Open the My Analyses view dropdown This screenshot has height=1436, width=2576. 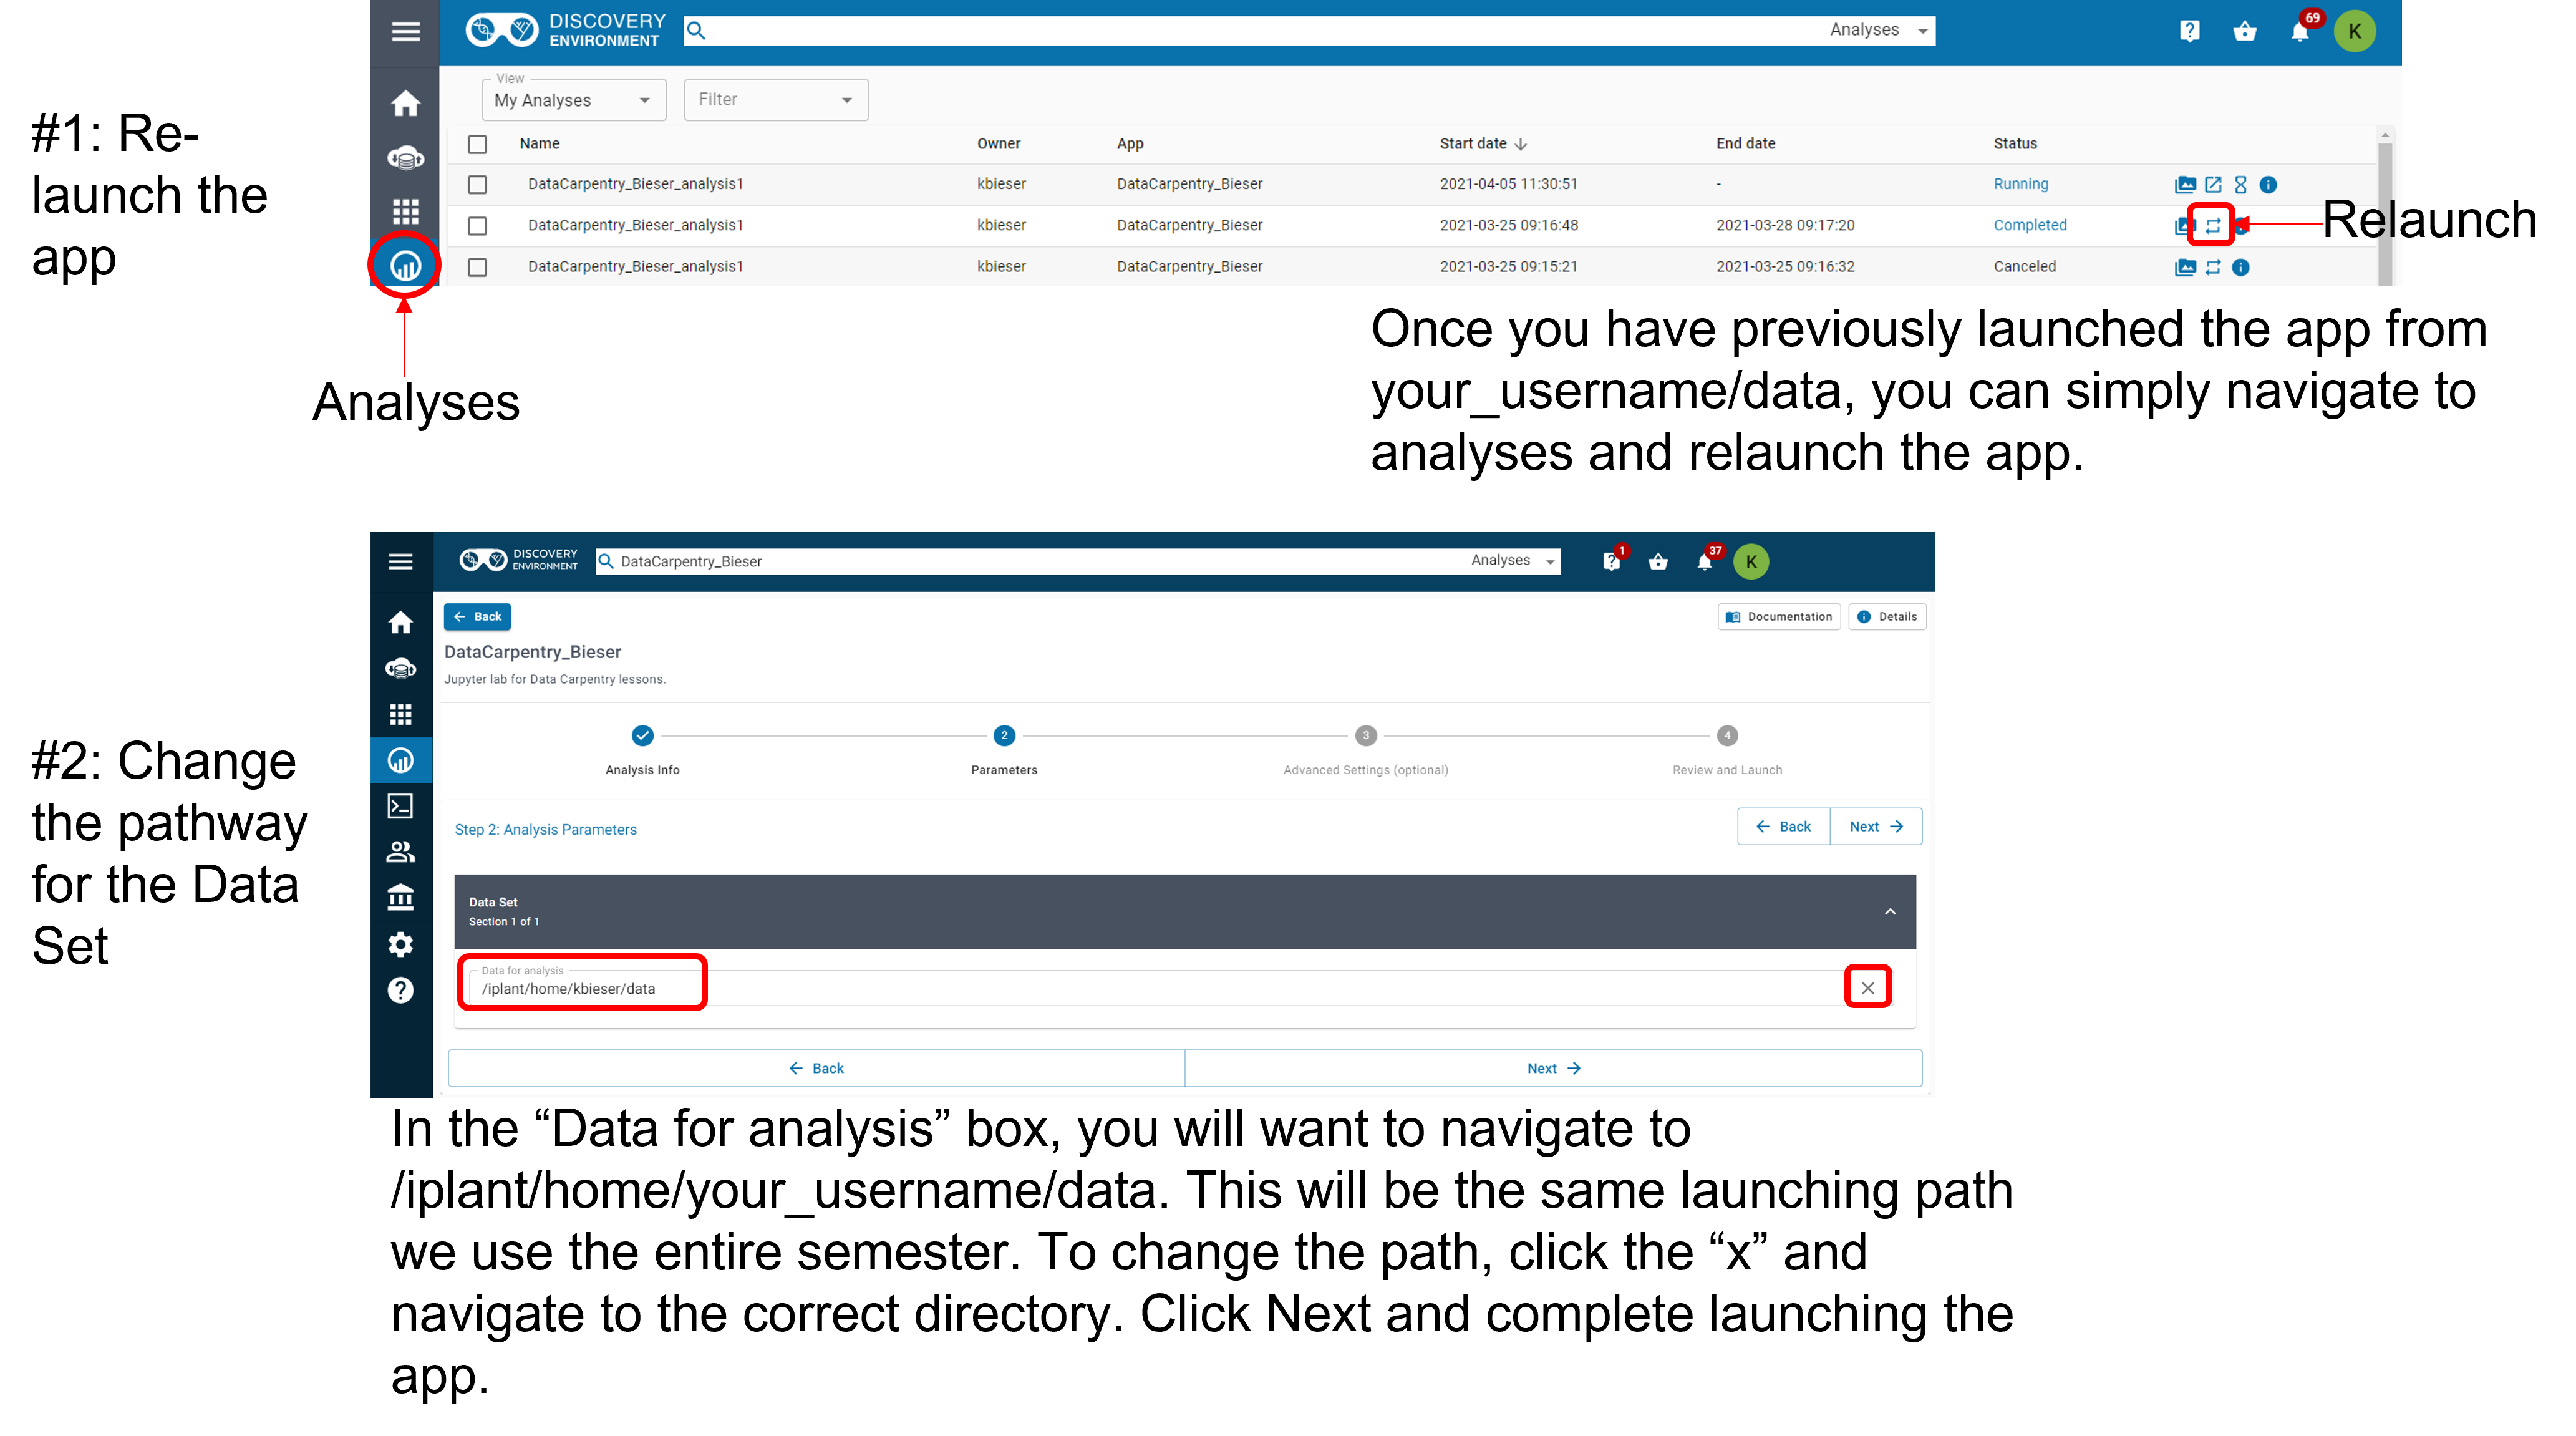[x=573, y=100]
